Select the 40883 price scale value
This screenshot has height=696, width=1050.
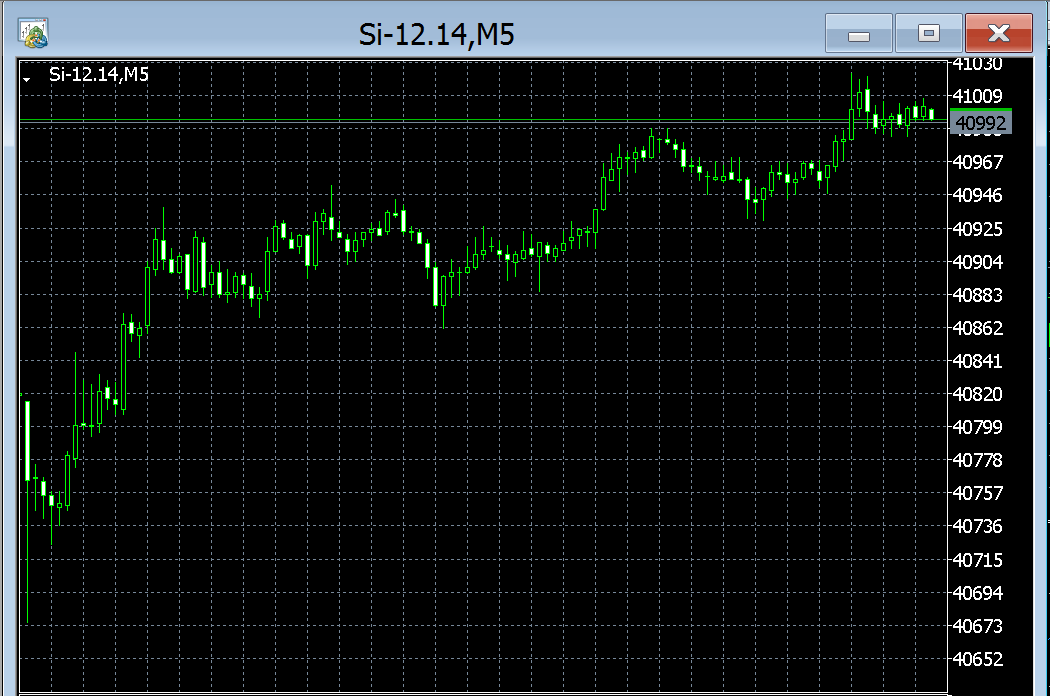pyautogui.click(x=979, y=295)
